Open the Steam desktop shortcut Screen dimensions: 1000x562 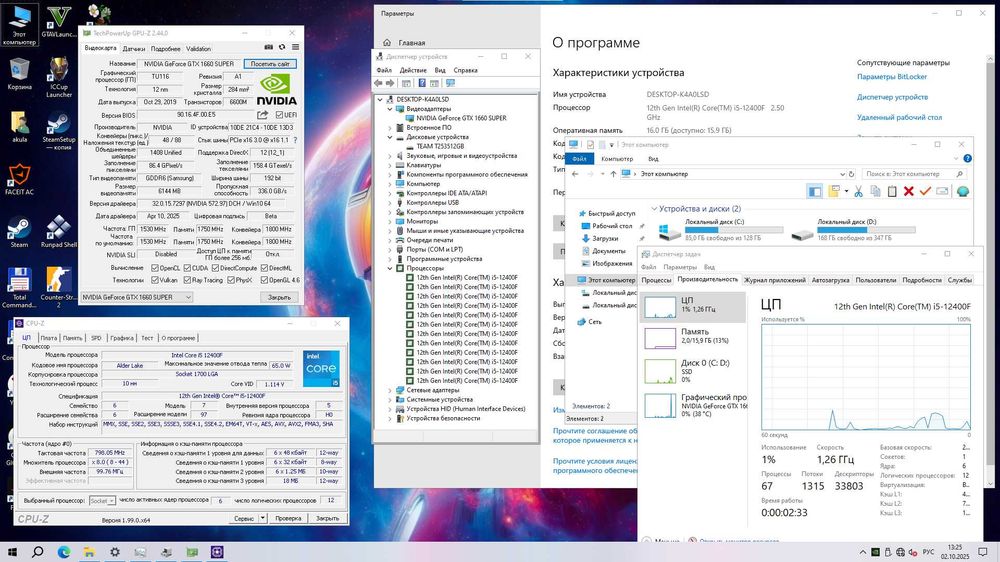click(18, 232)
